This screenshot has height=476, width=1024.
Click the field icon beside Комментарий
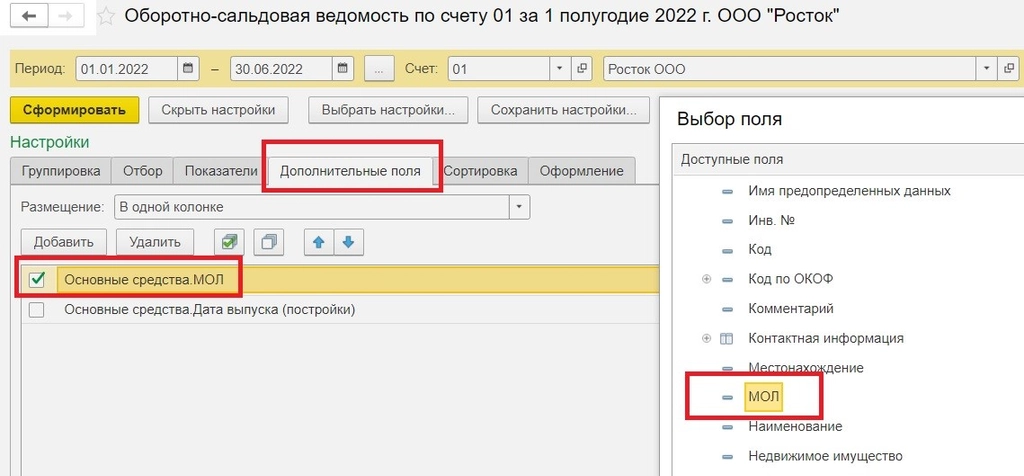(727, 309)
